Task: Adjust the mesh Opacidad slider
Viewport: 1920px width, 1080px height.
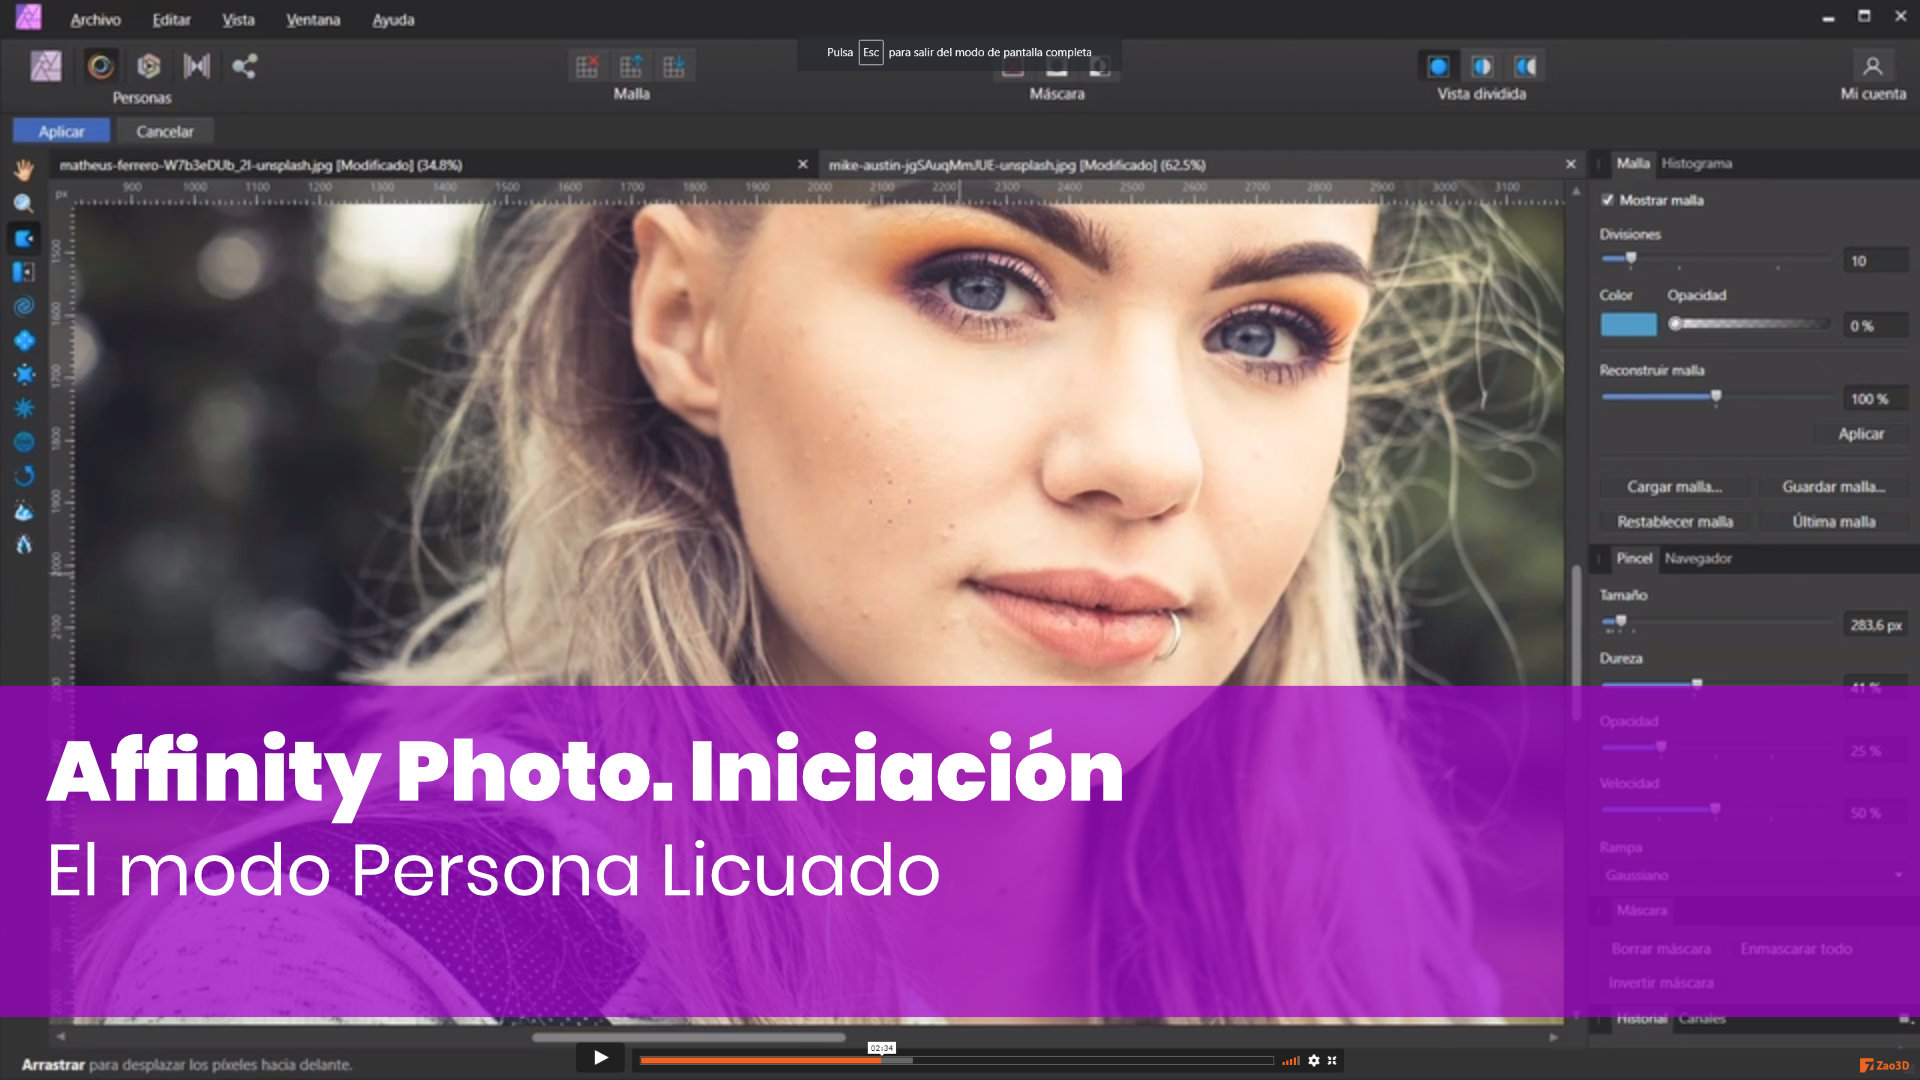Action: pyautogui.click(x=1749, y=324)
